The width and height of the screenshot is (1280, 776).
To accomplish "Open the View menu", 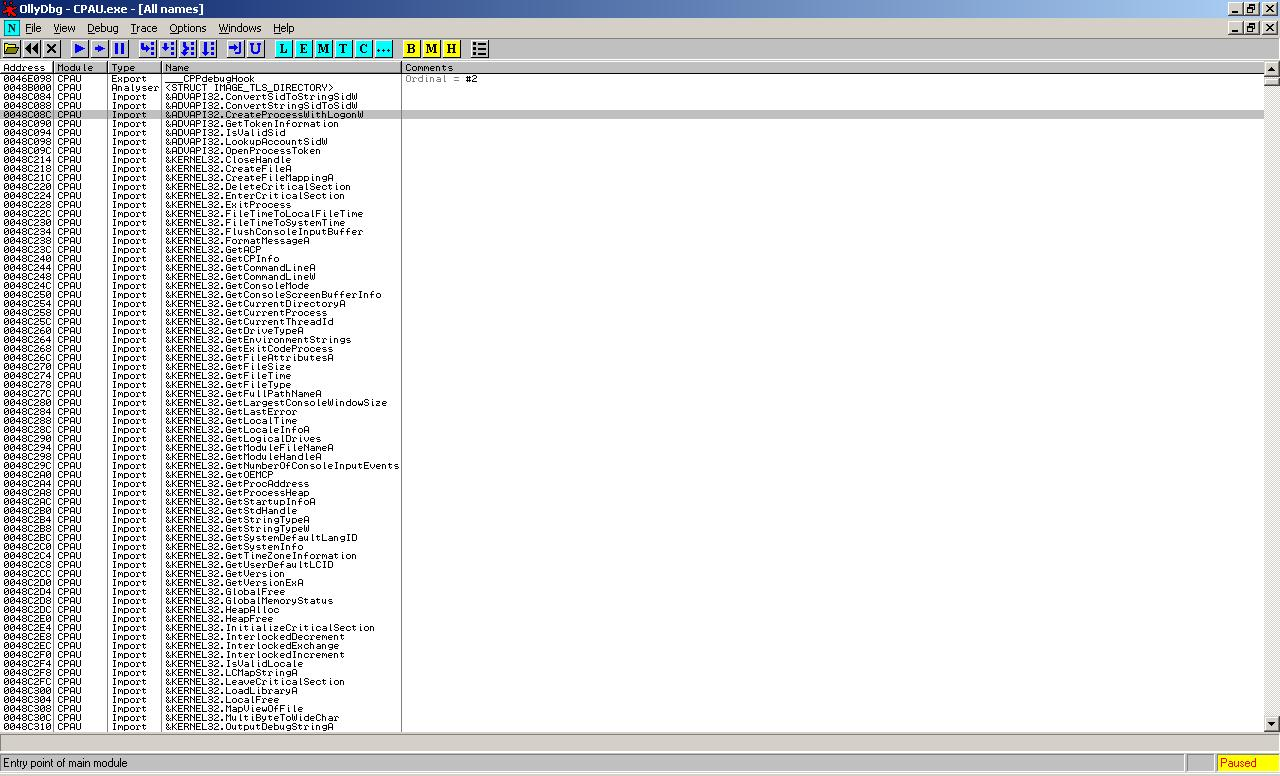I will 64,28.
